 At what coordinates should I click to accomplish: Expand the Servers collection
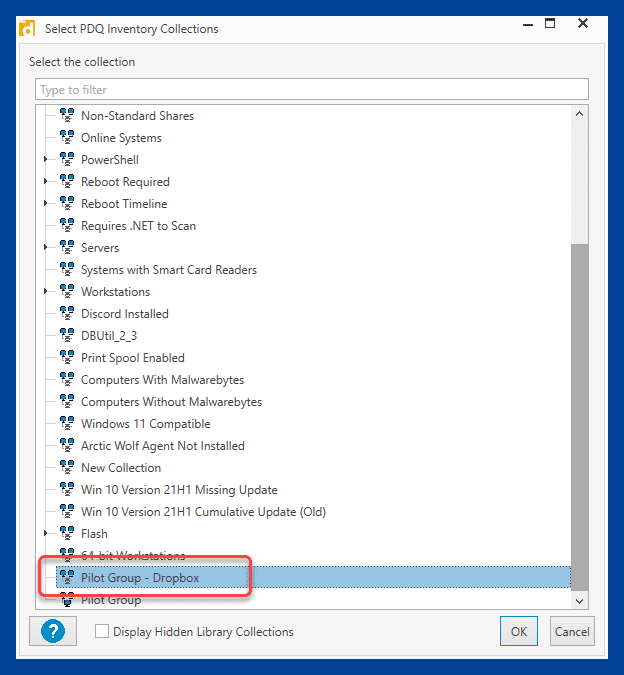pos(46,247)
